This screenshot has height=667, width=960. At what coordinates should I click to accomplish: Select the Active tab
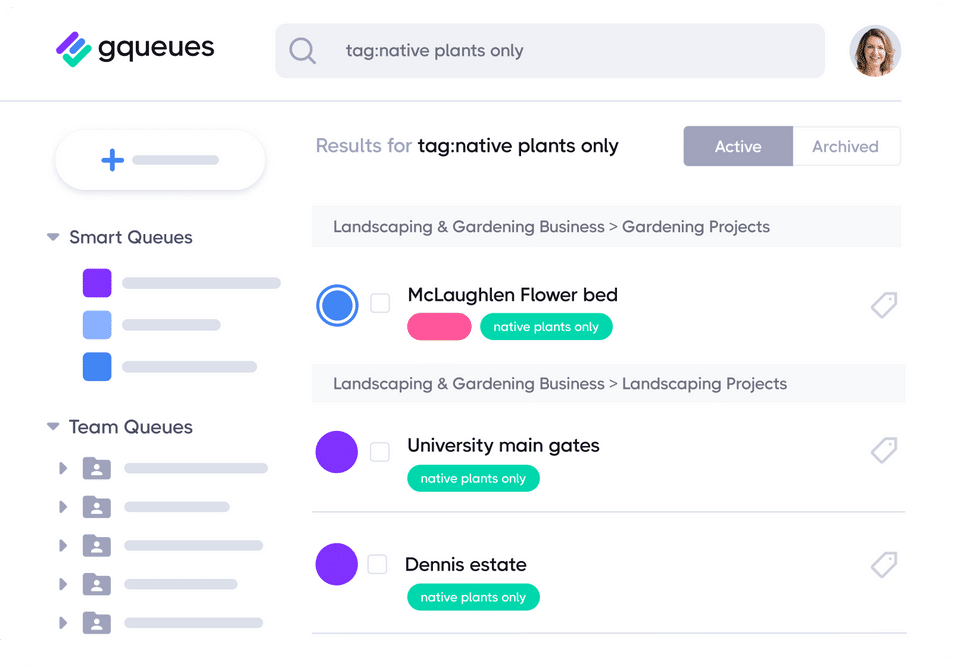738,146
